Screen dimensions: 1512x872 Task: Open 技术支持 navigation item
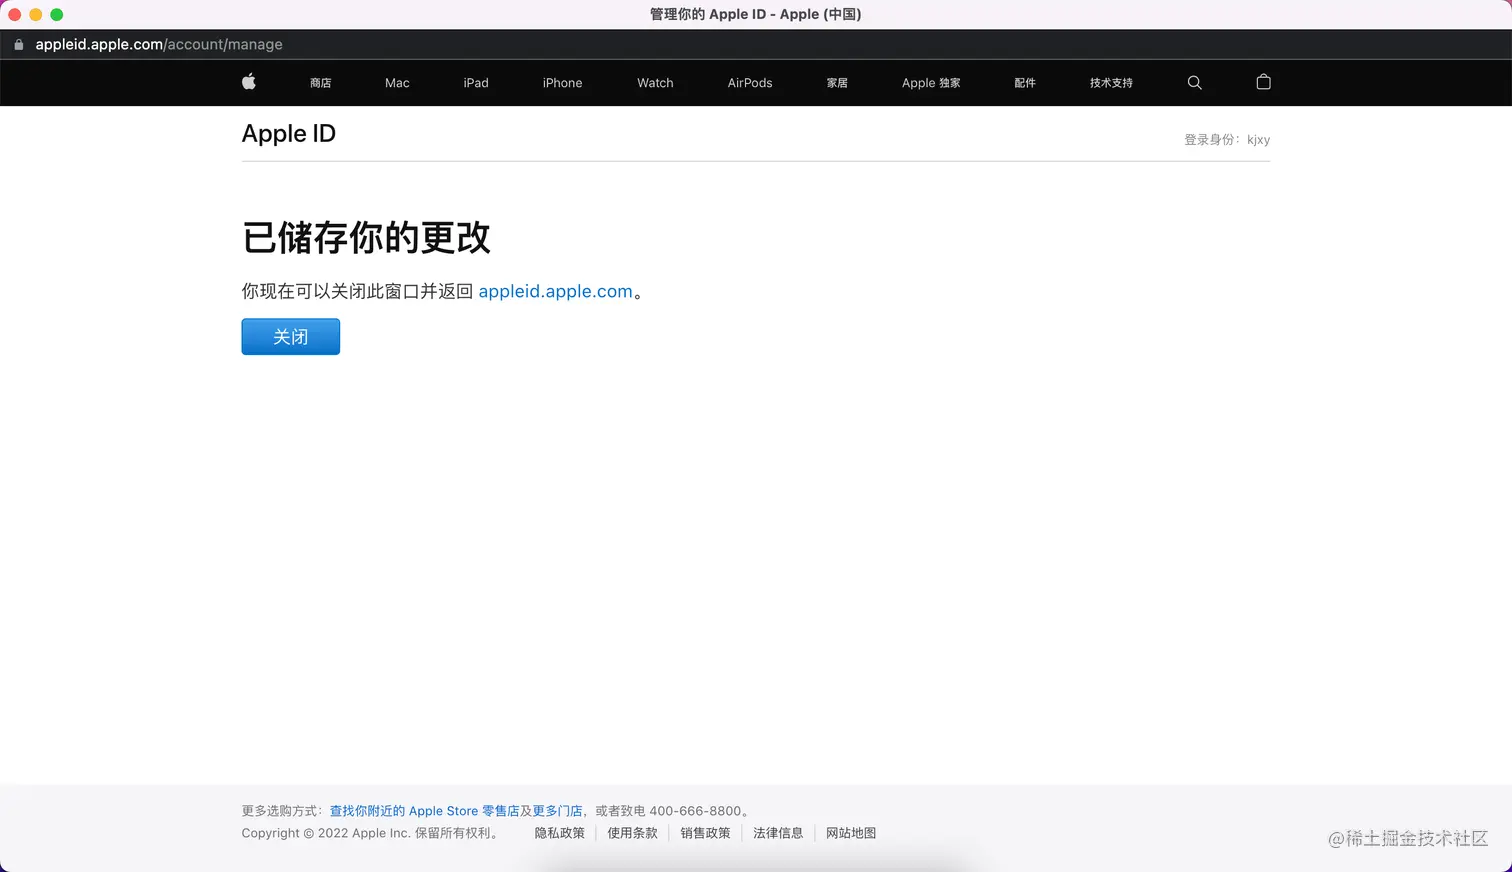pos(1111,83)
